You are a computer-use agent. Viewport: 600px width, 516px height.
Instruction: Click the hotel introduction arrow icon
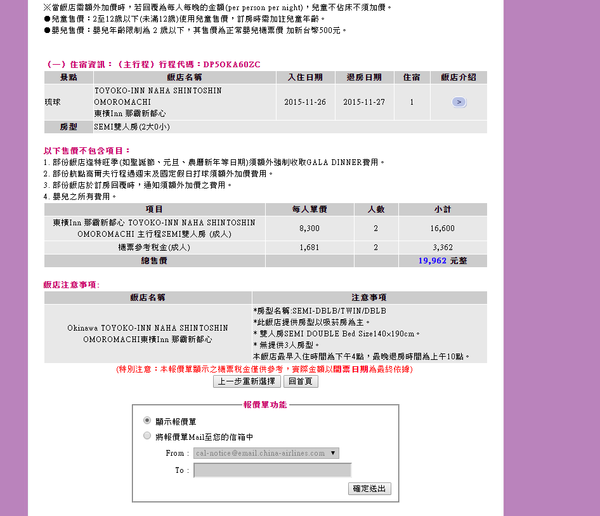[459, 102]
